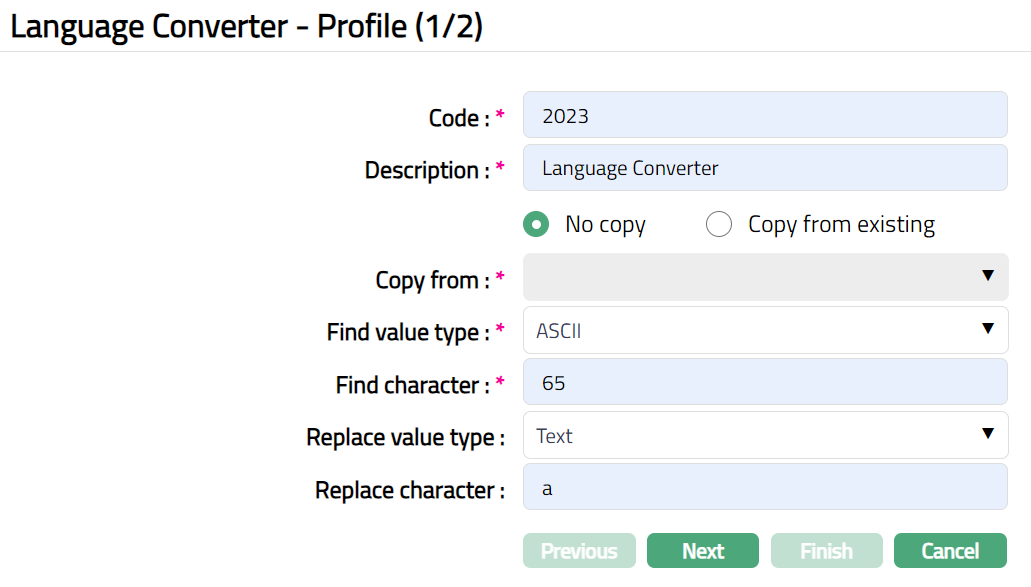Click the arrow on Find value type combo

coord(988,329)
